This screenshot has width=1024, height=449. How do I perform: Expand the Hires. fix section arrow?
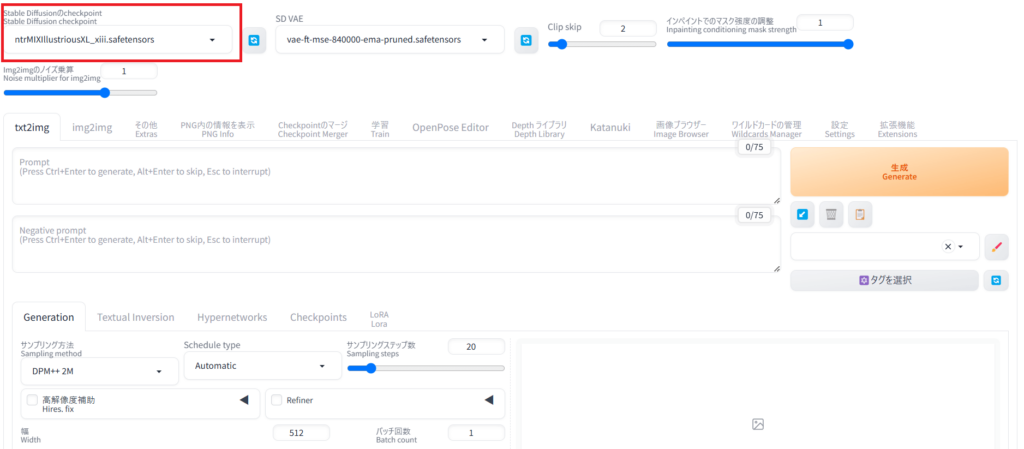coord(243,400)
